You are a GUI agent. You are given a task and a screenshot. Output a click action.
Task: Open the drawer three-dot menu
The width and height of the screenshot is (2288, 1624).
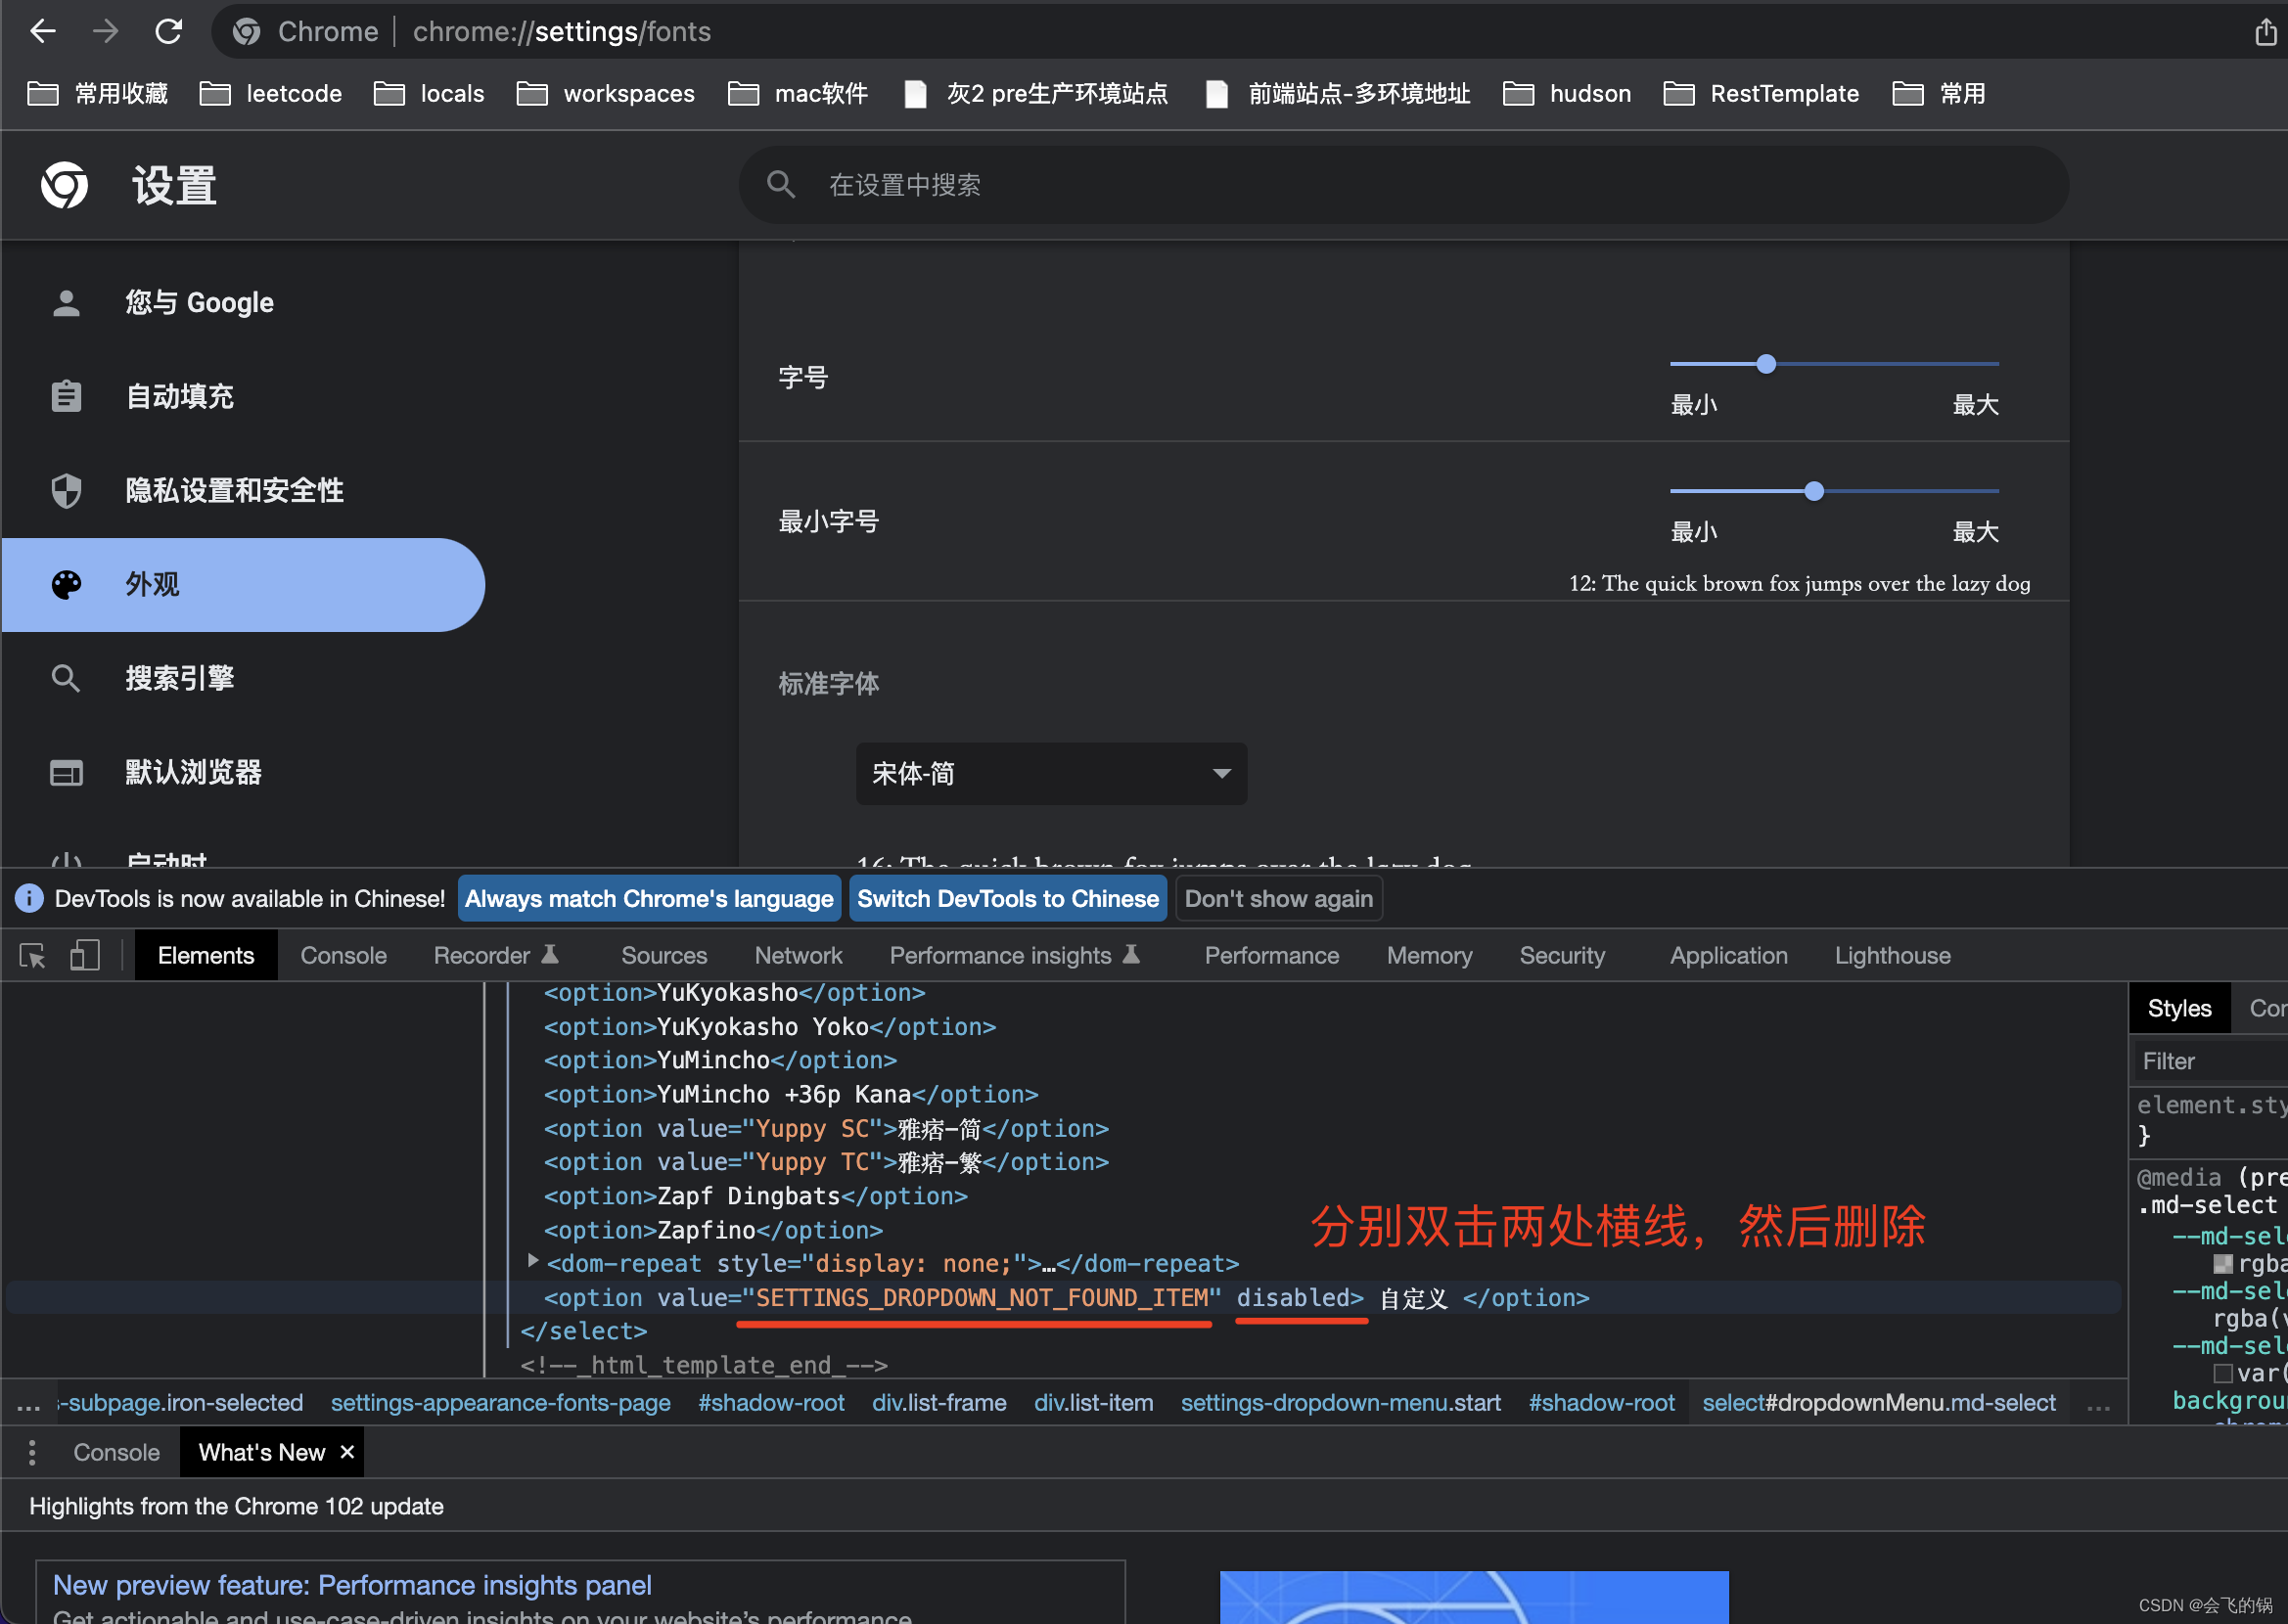click(32, 1452)
